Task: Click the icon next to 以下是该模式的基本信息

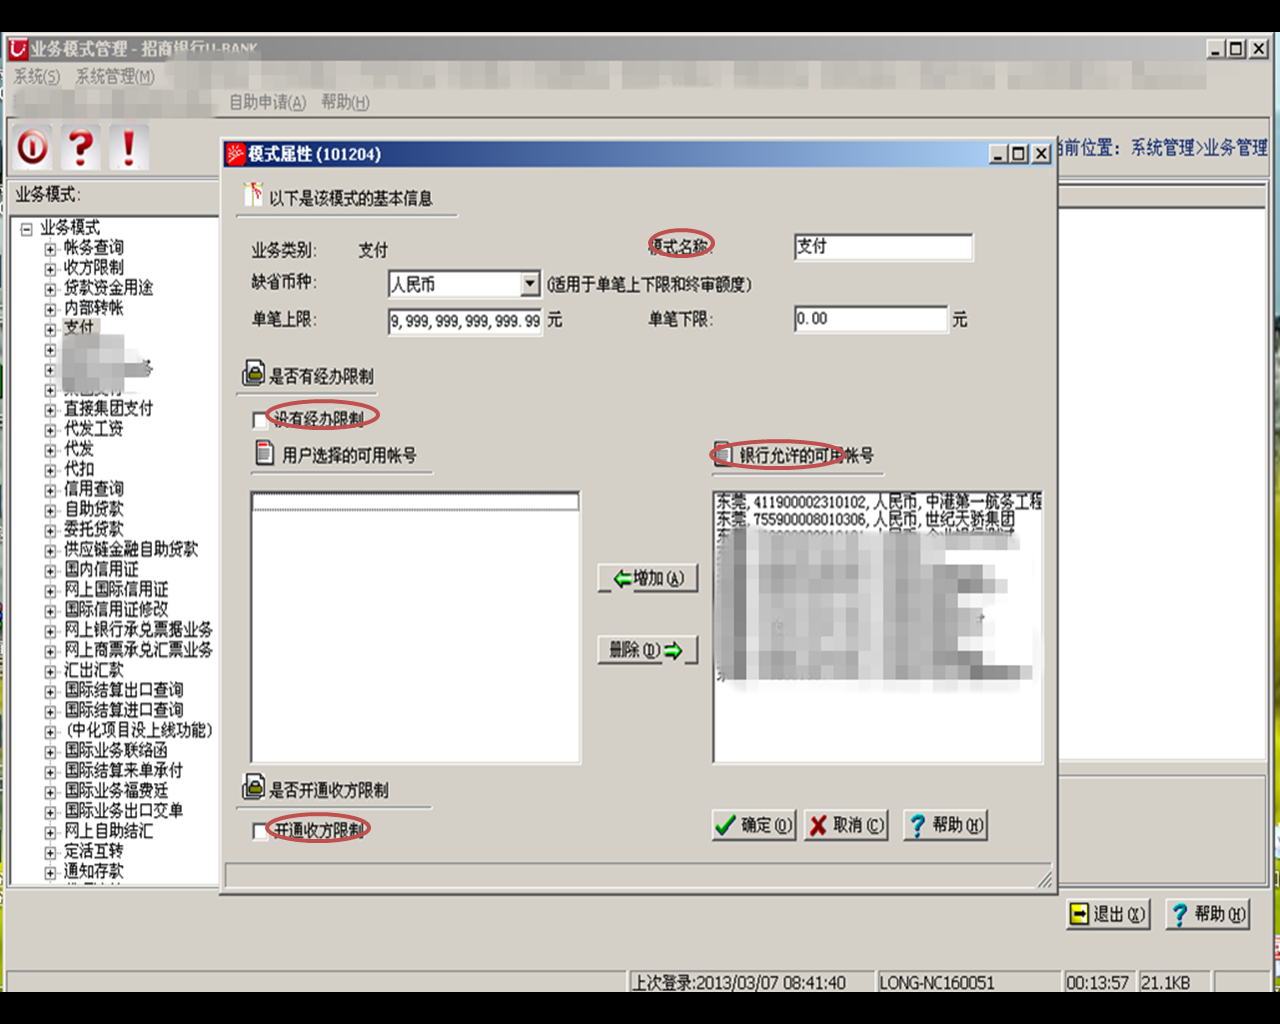Action: pos(254,194)
